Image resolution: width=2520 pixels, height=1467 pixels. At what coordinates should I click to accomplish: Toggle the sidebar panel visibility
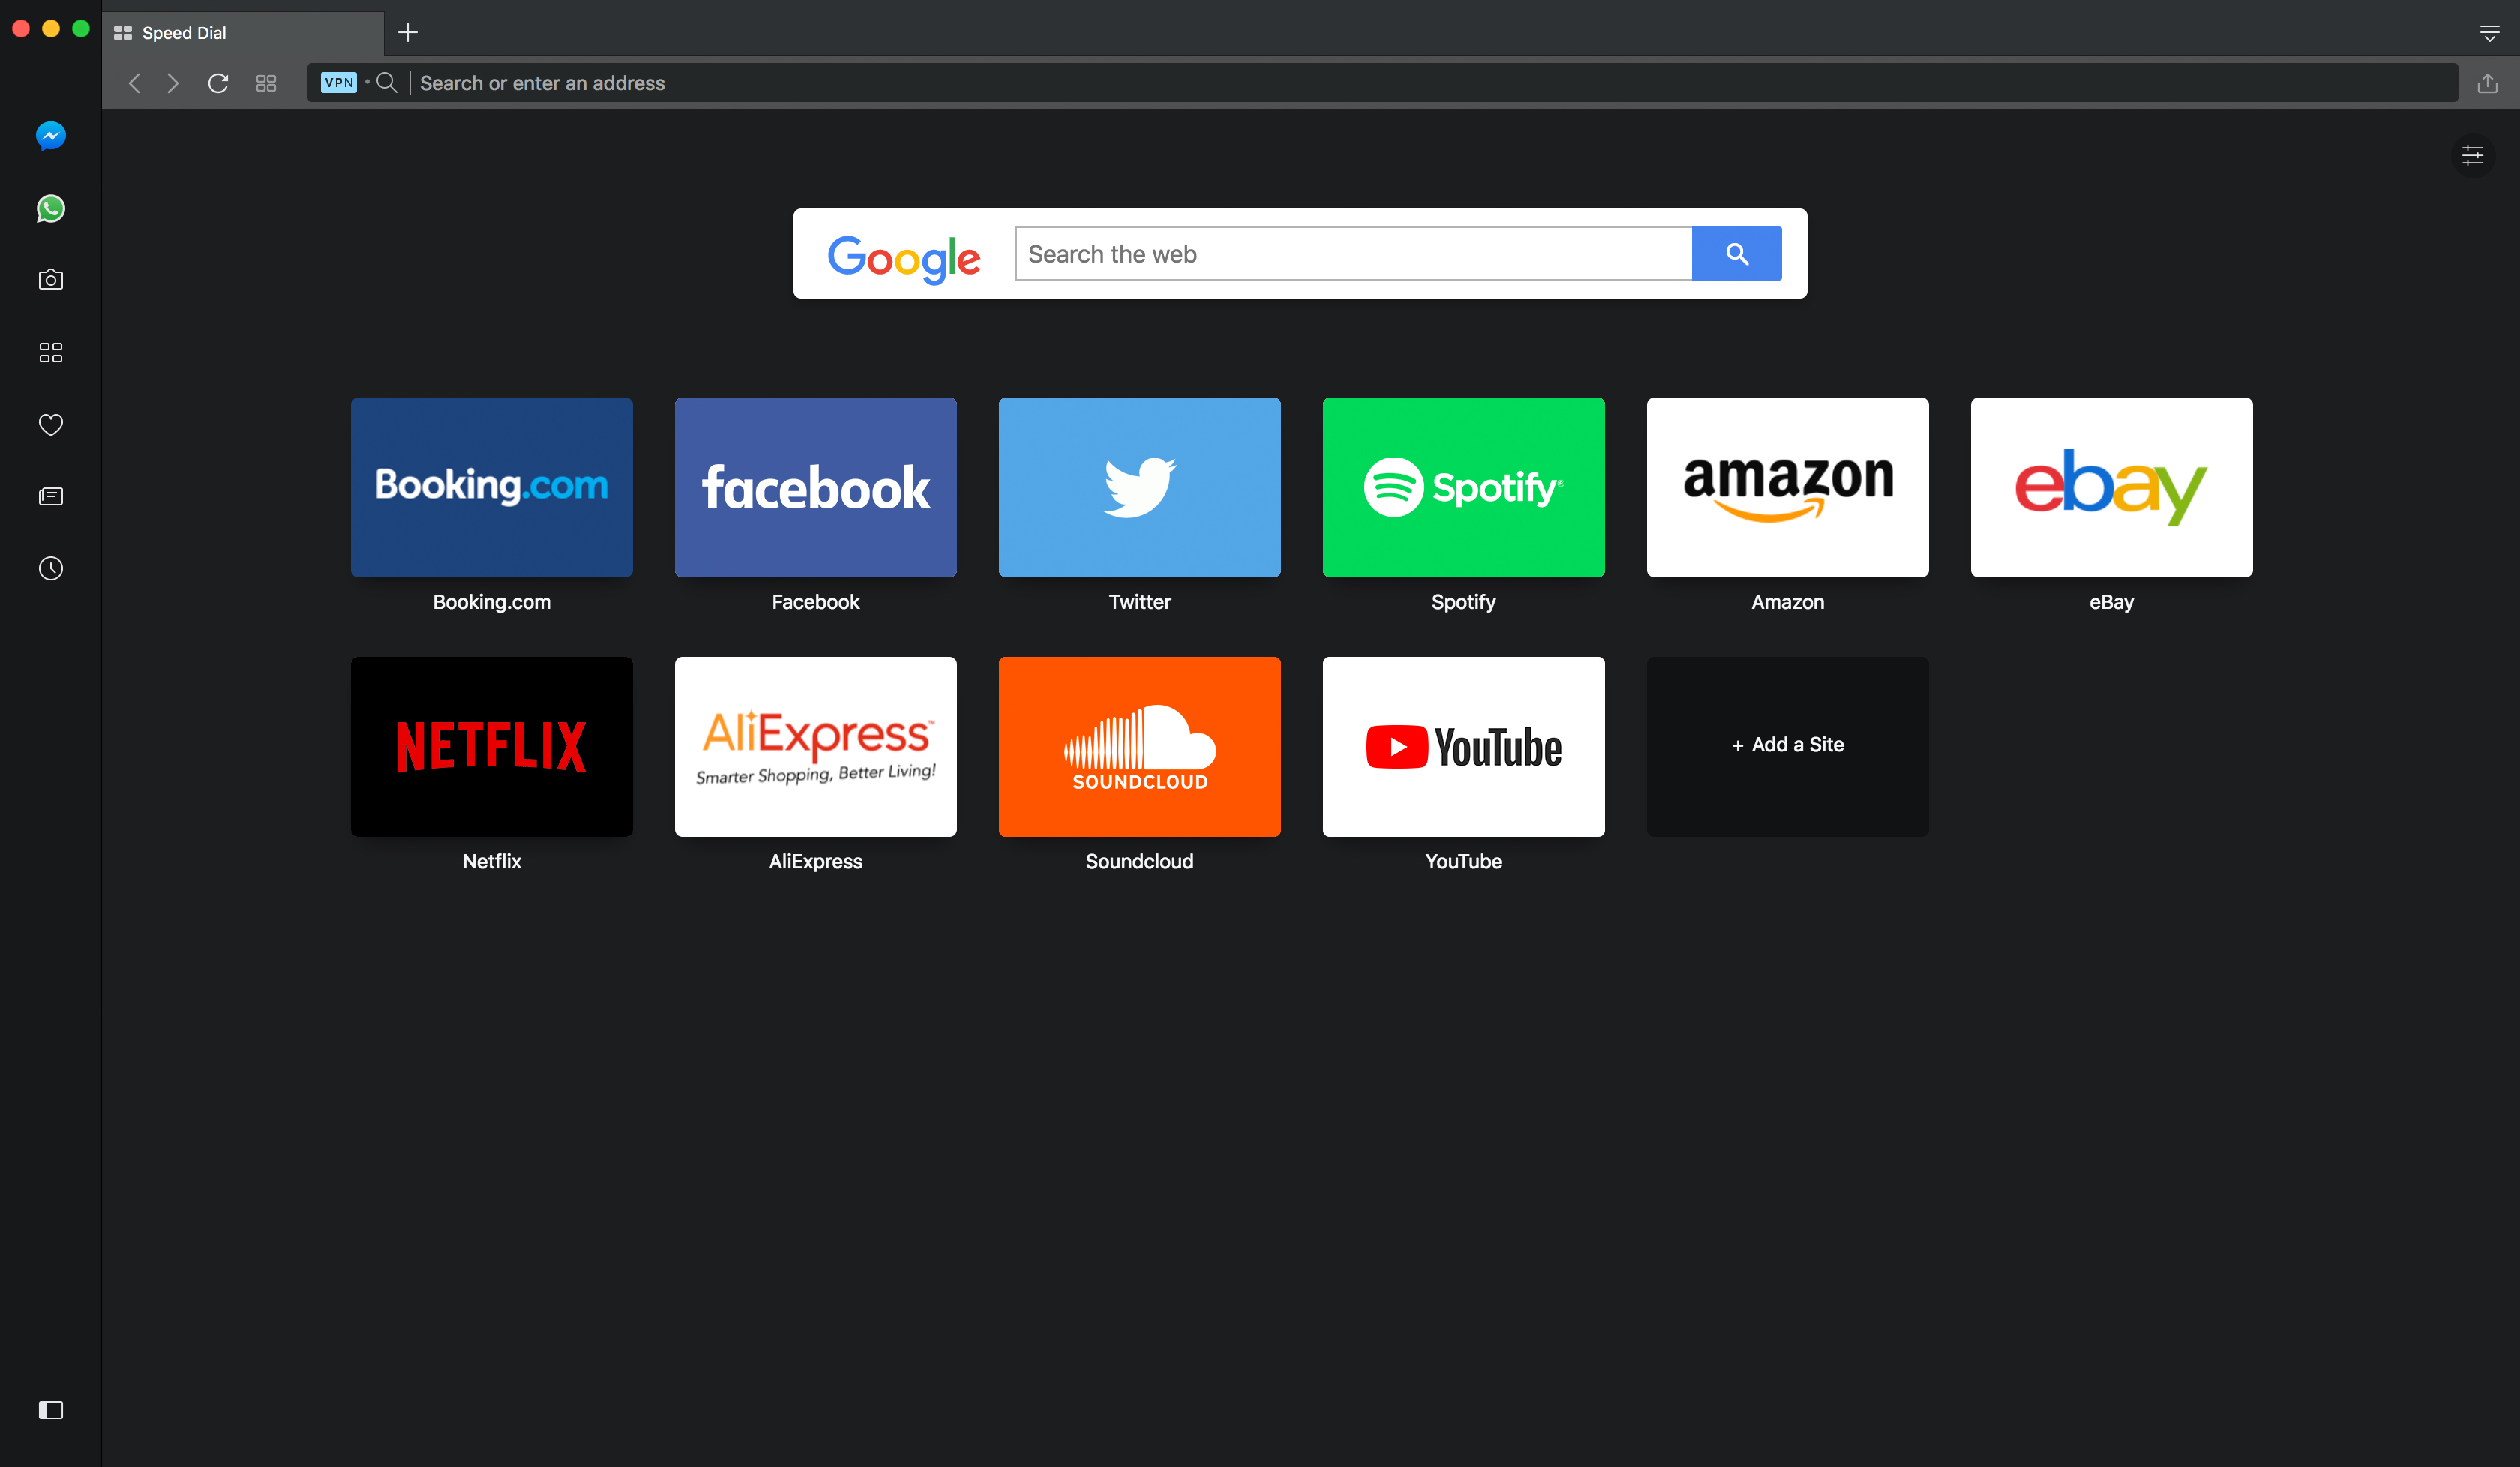click(51, 1411)
